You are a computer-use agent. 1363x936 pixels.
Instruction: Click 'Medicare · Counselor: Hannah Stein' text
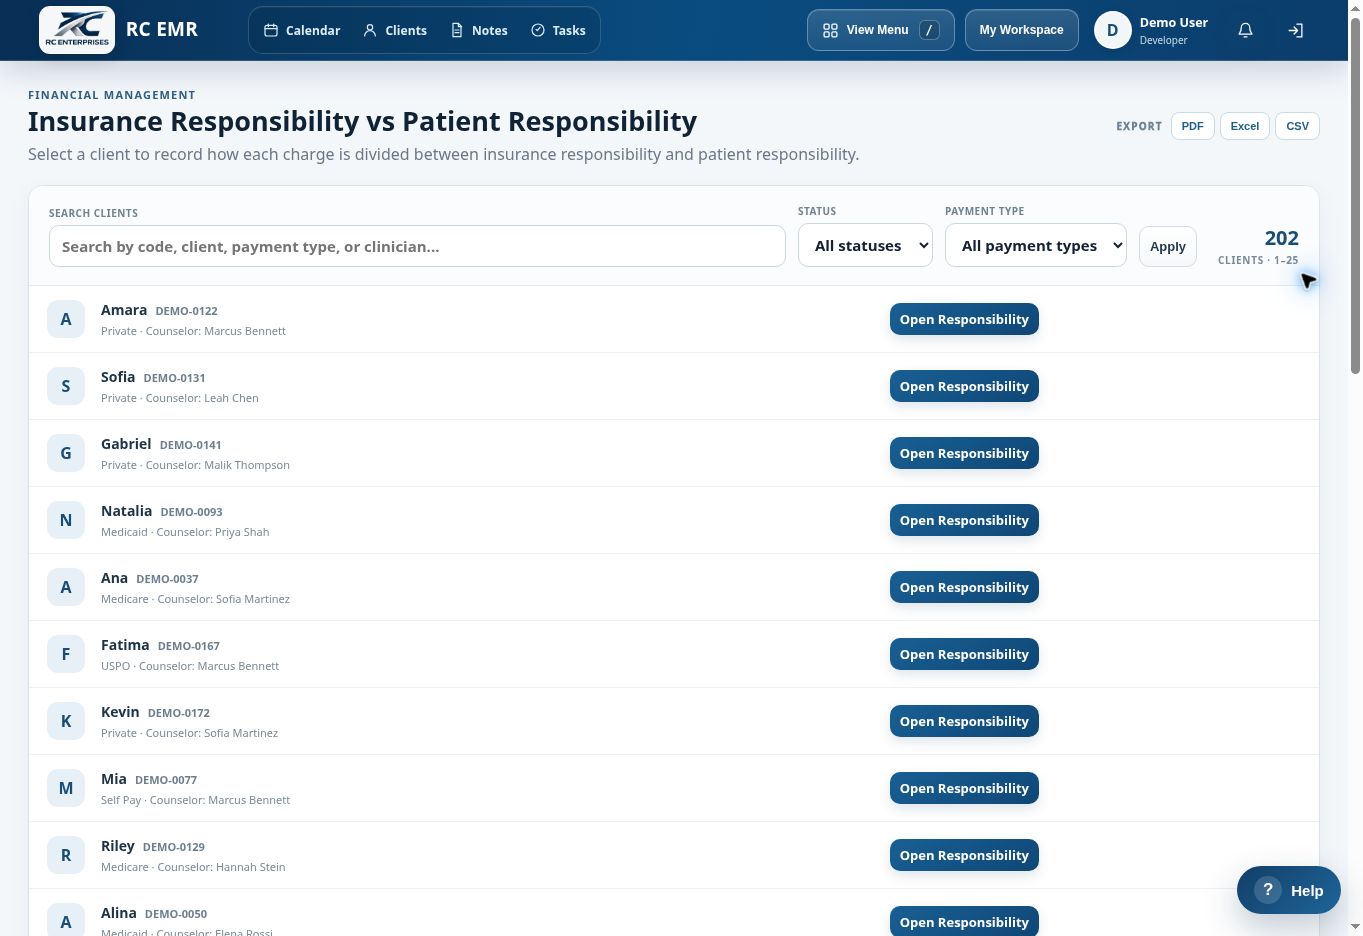(x=193, y=867)
